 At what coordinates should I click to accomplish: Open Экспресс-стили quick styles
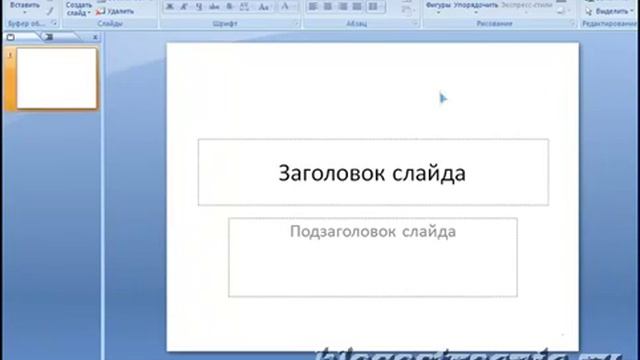[527, 7]
